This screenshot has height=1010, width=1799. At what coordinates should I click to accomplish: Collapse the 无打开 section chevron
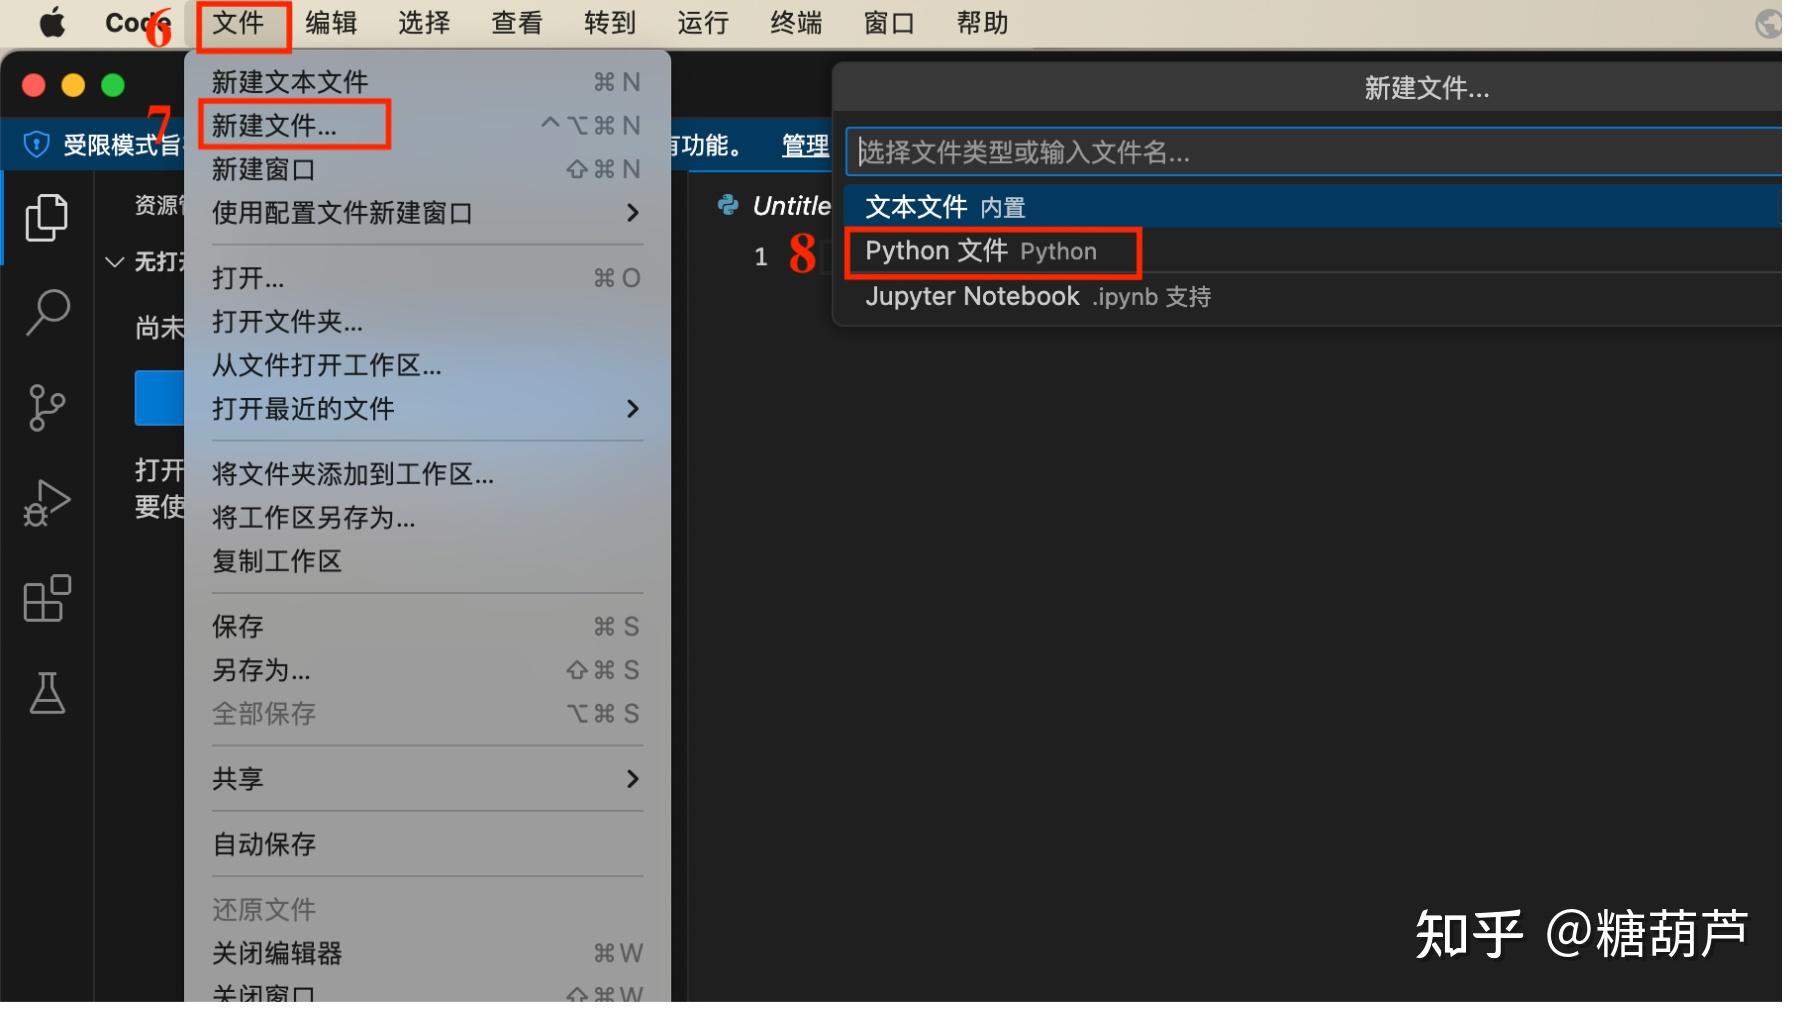115,262
